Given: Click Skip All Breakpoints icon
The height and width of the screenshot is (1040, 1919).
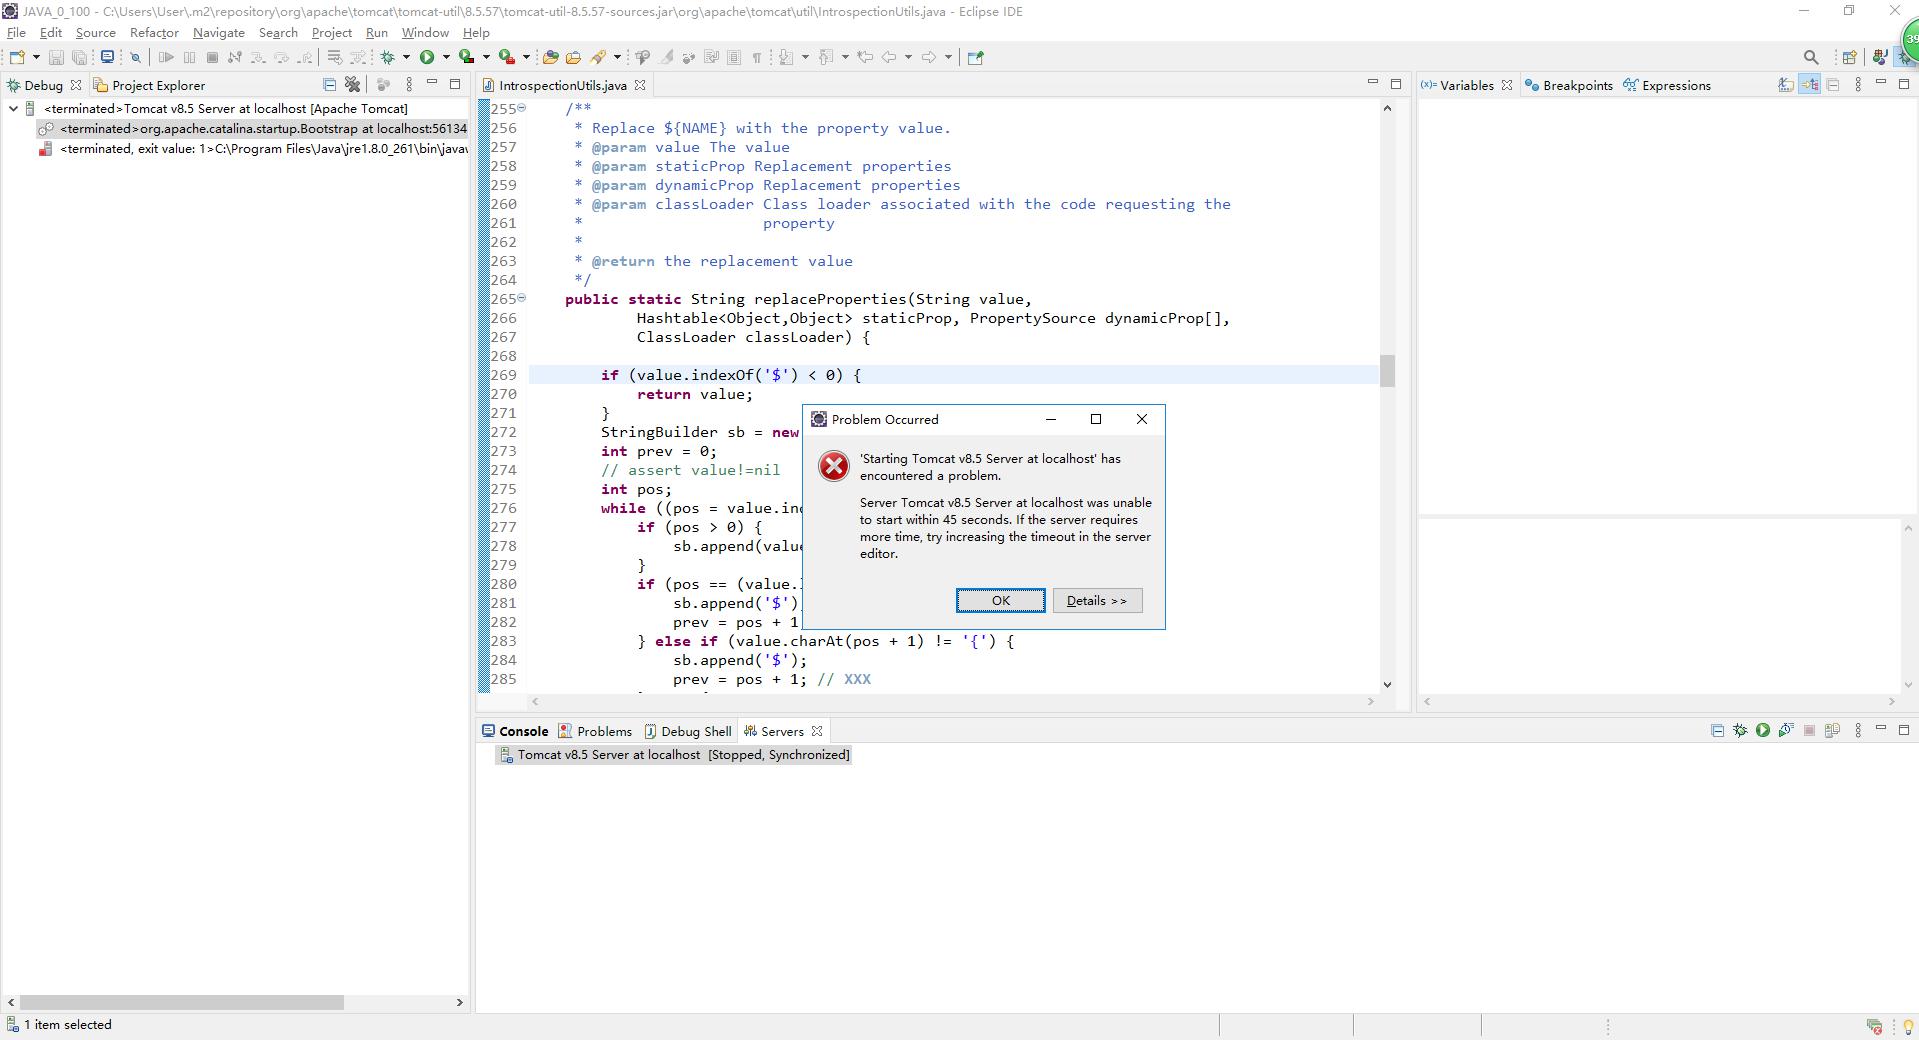Looking at the screenshot, I should 135,57.
